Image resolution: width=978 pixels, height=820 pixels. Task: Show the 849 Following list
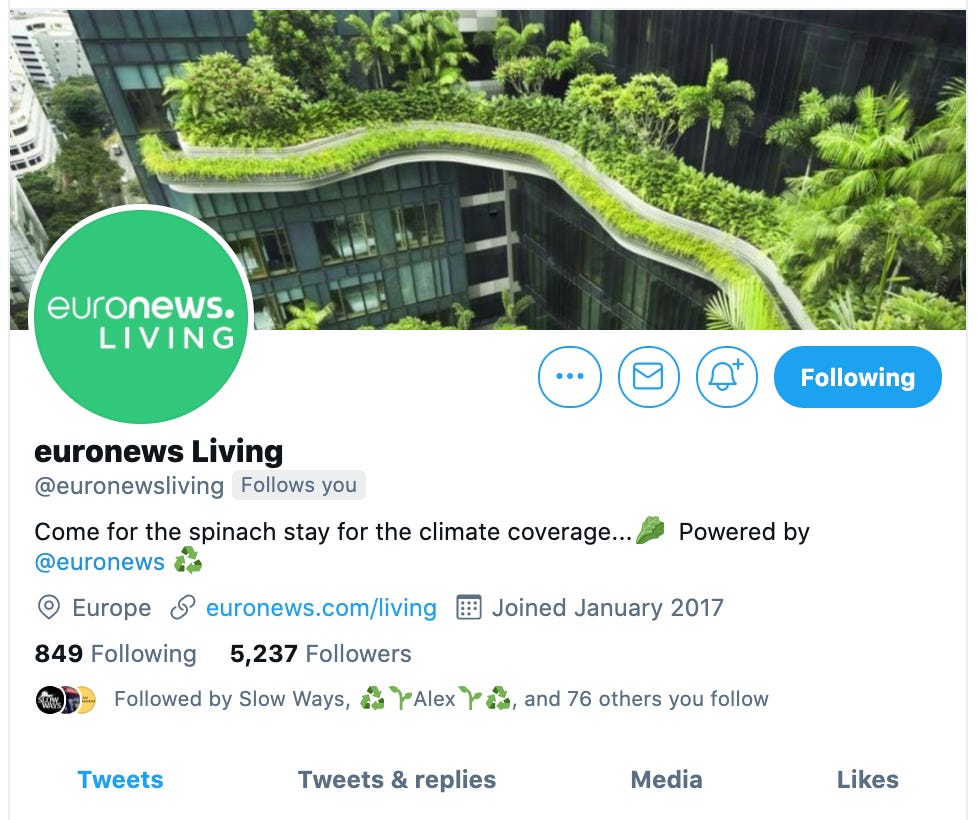[x=115, y=654]
